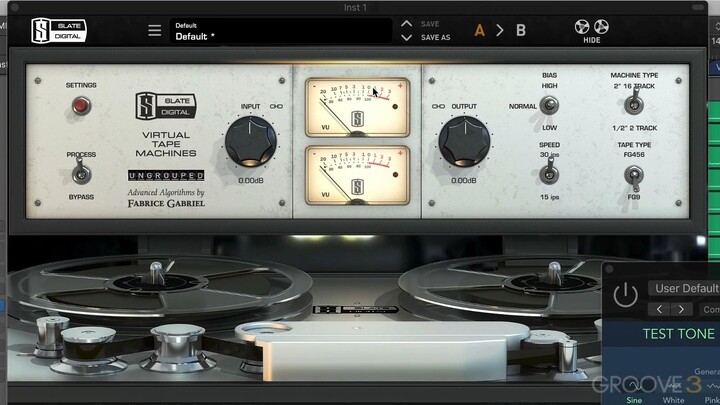Toggle the SPEED 30/15 ips switch
Image resolution: width=720 pixels, height=405 pixels.
point(549,172)
